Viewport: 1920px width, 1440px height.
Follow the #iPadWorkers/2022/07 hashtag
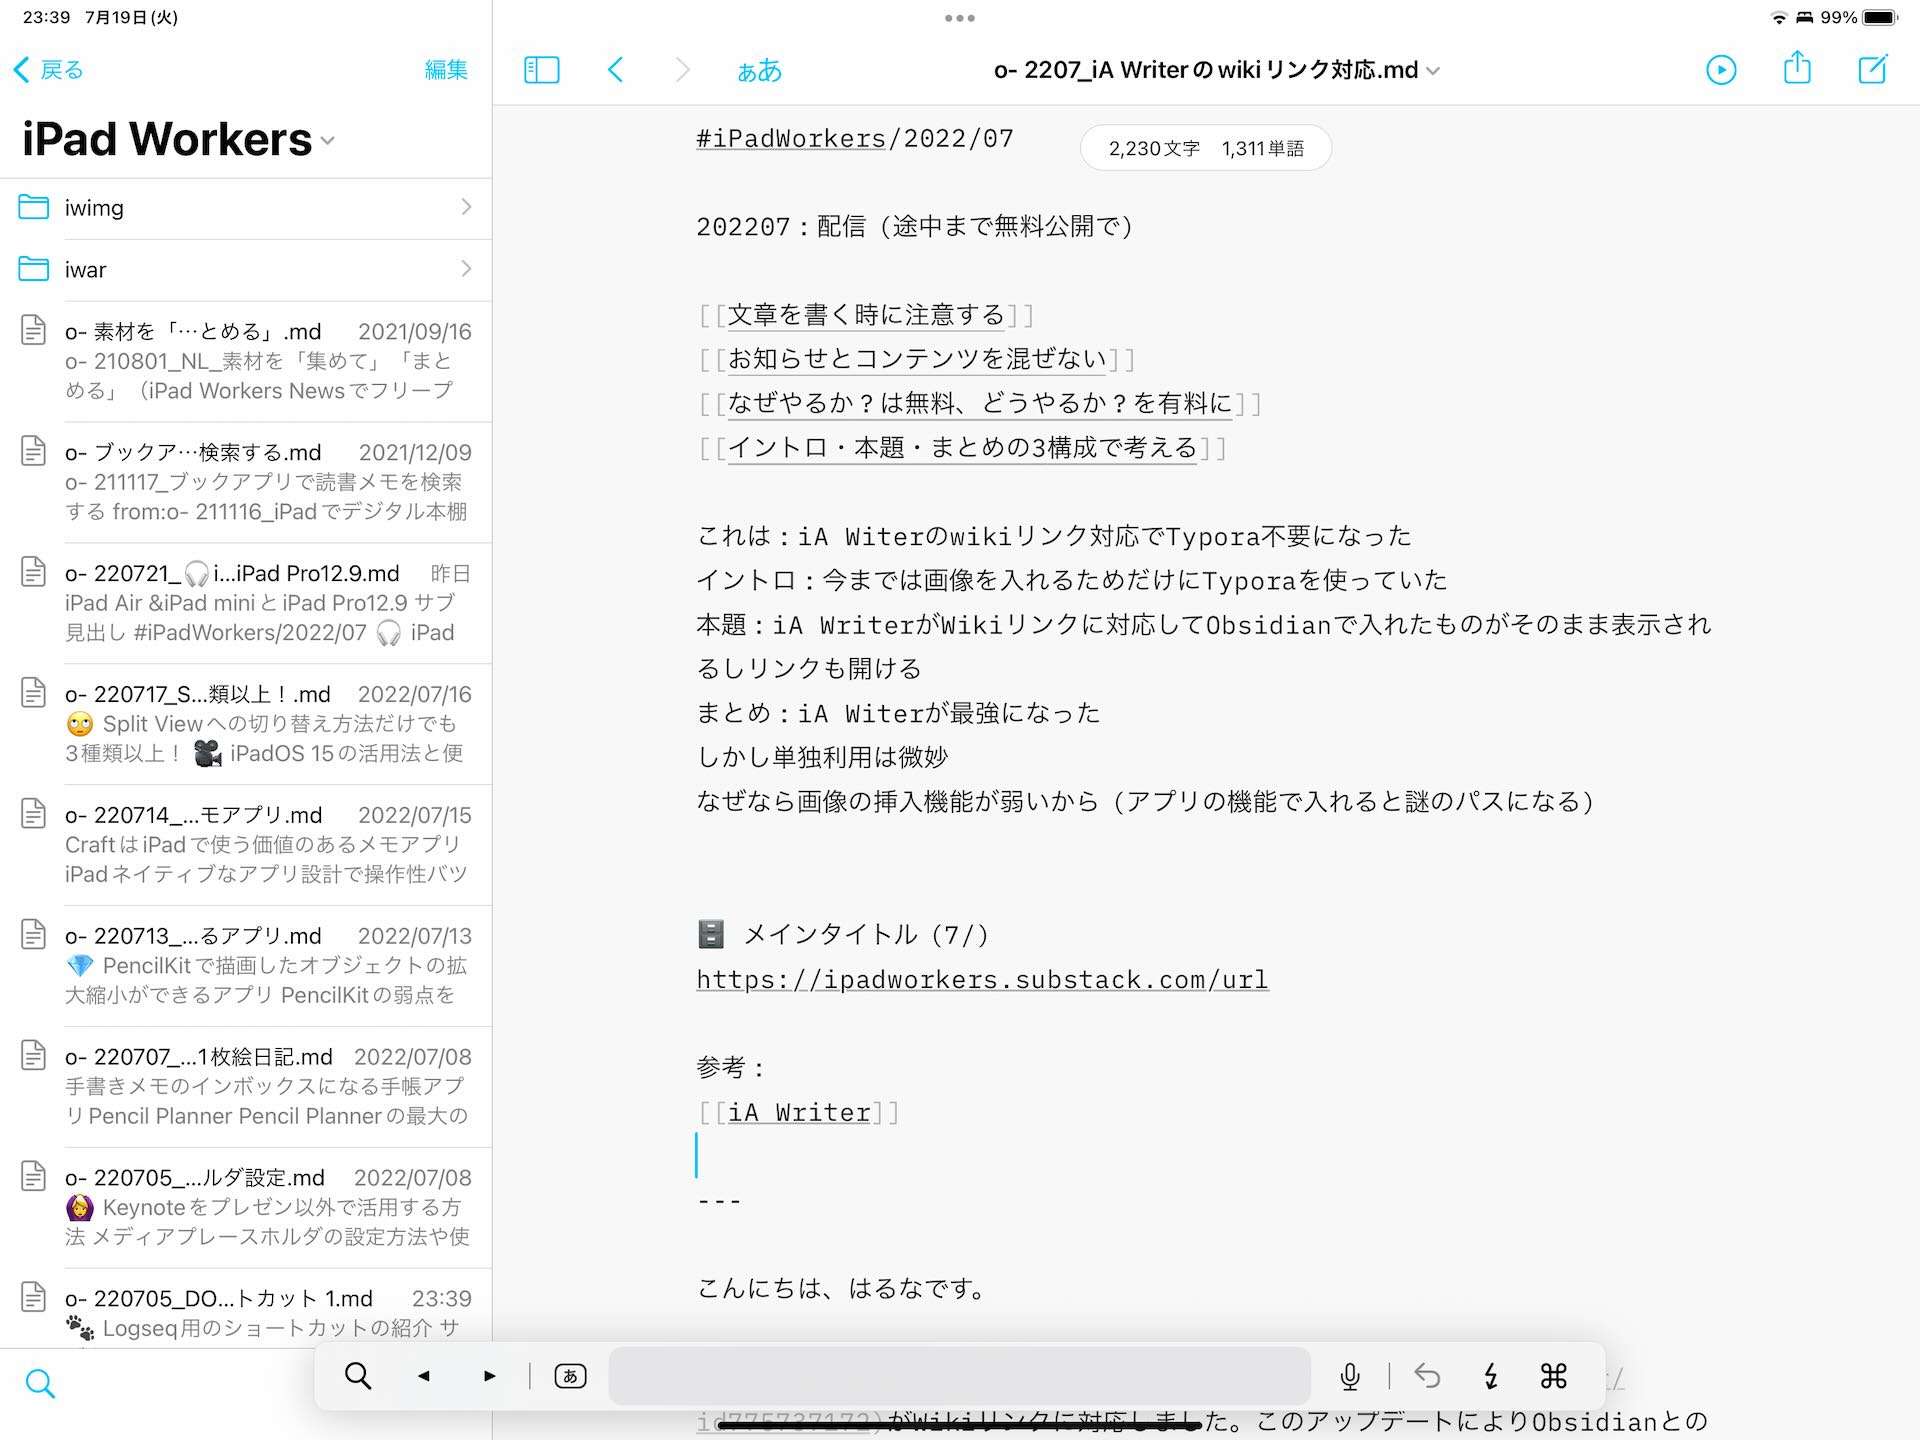point(855,139)
